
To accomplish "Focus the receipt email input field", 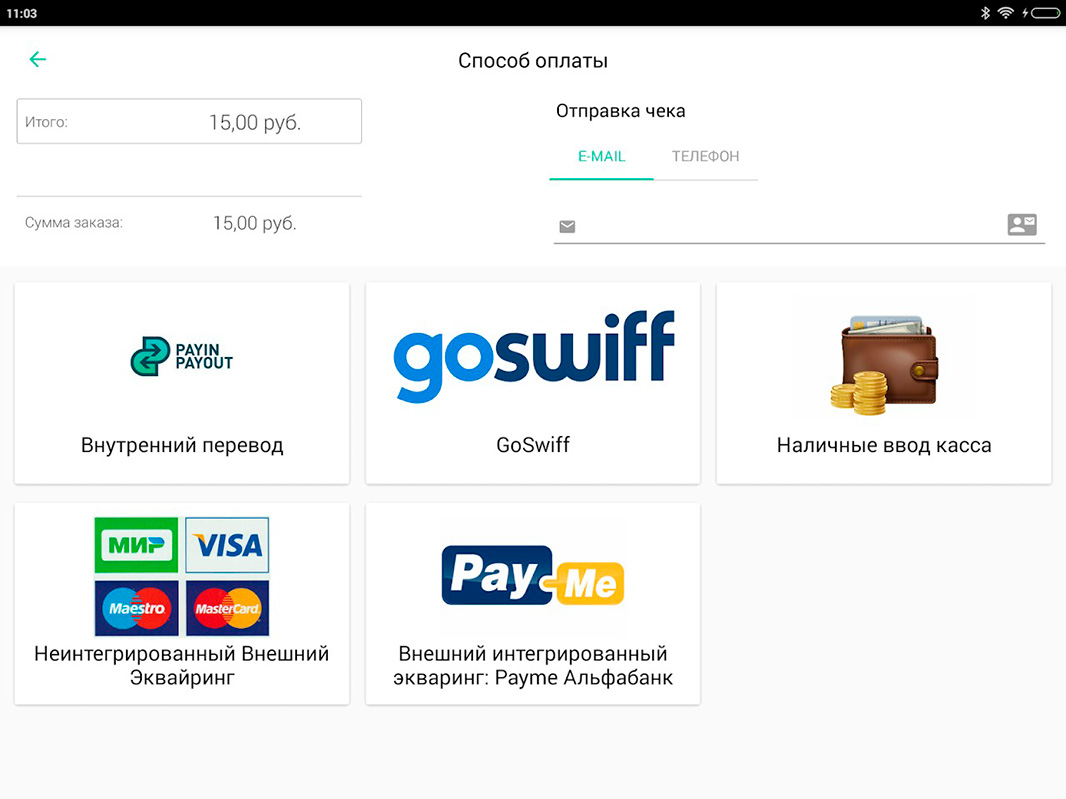I will 791,226.
